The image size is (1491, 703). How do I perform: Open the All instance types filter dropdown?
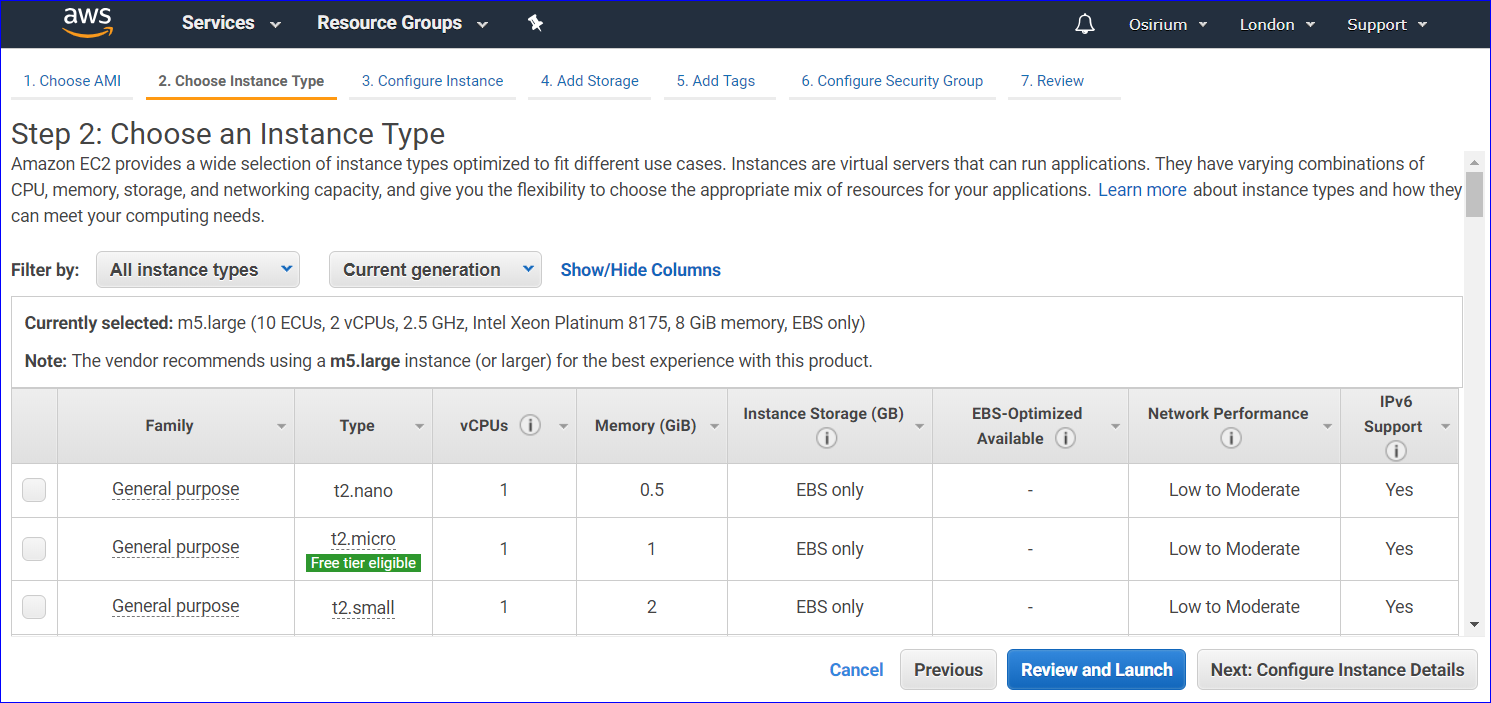[x=197, y=269]
